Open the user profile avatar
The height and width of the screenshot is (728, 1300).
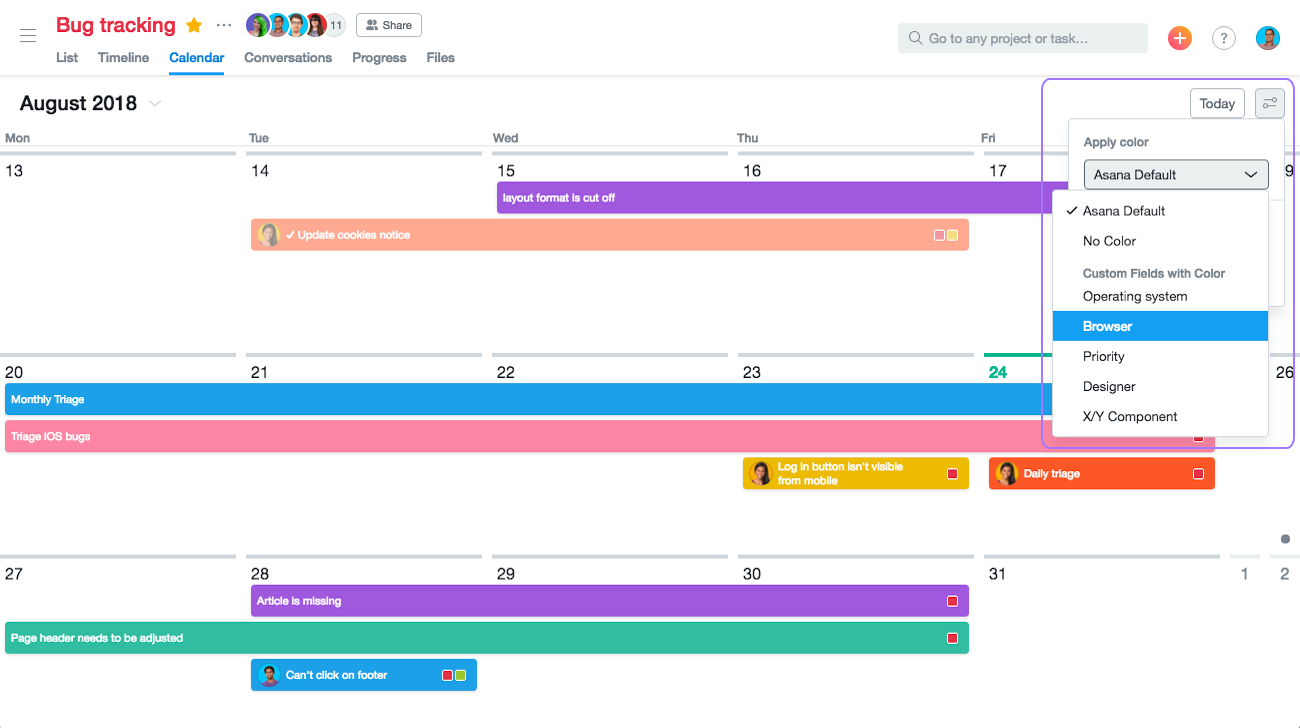(x=1268, y=38)
